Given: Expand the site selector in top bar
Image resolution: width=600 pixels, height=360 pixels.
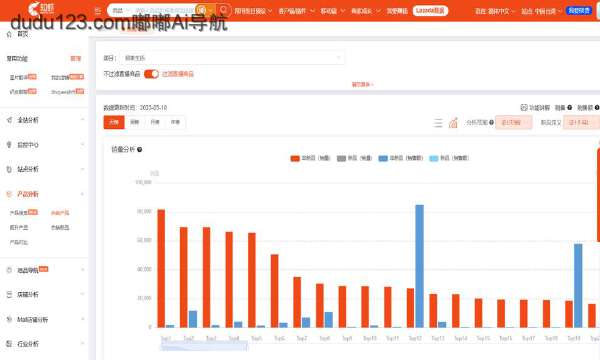Looking at the screenshot, I should [541, 11].
